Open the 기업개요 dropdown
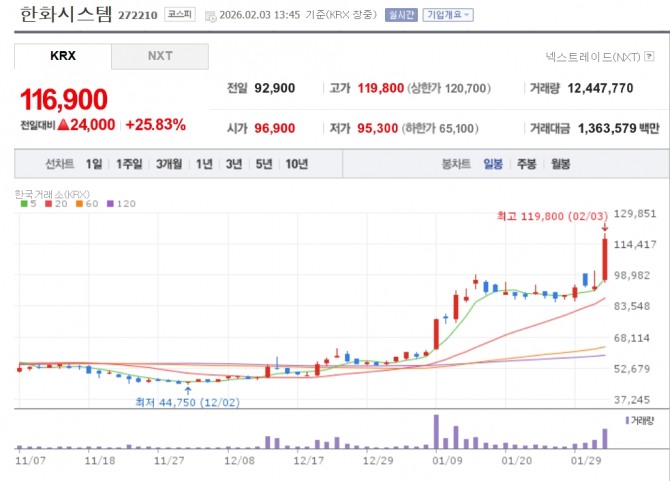 (448, 15)
